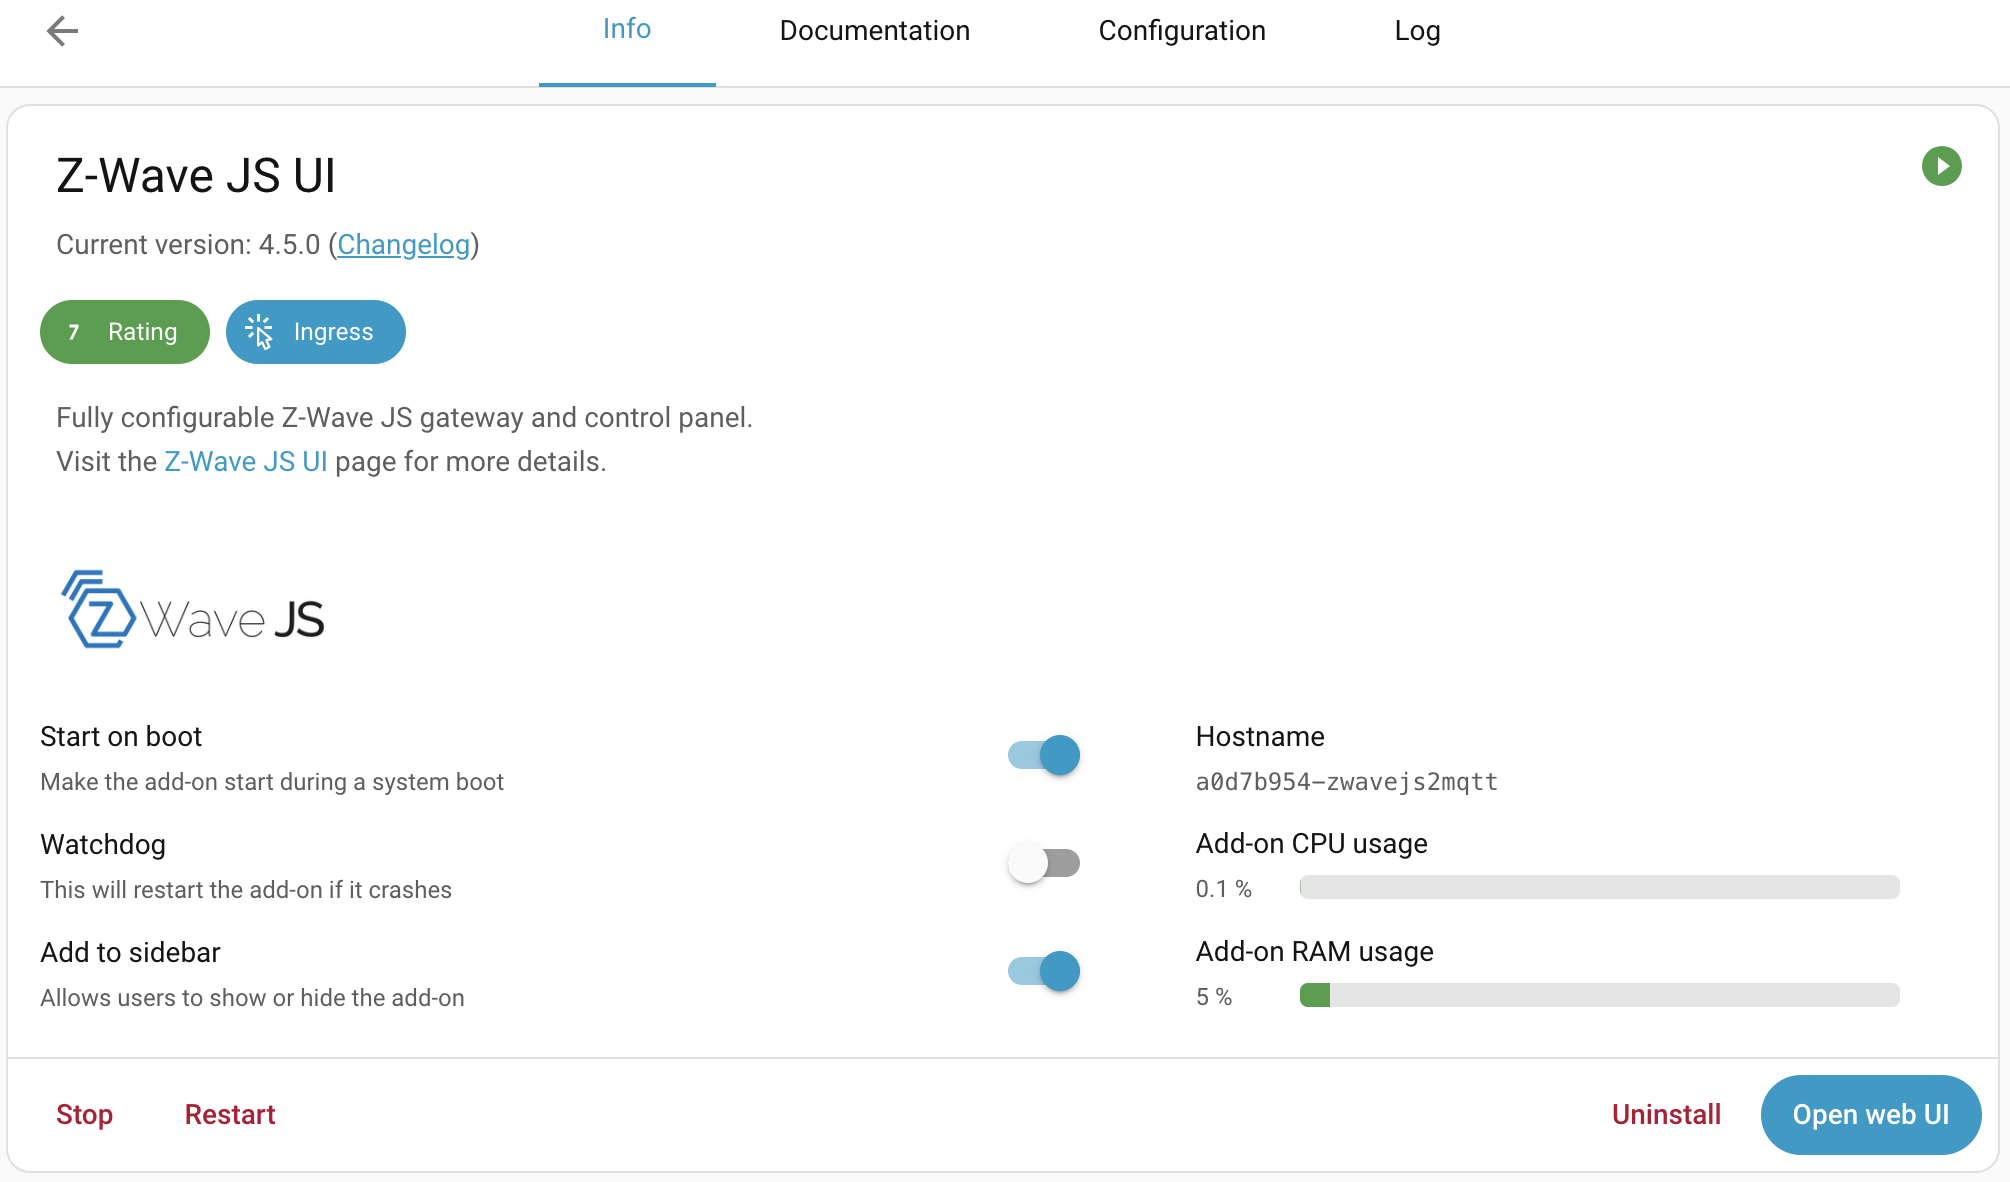2010x1182 pixels.
Task: Click the Z-Wave JS logo image
Action: click(193, 611)
